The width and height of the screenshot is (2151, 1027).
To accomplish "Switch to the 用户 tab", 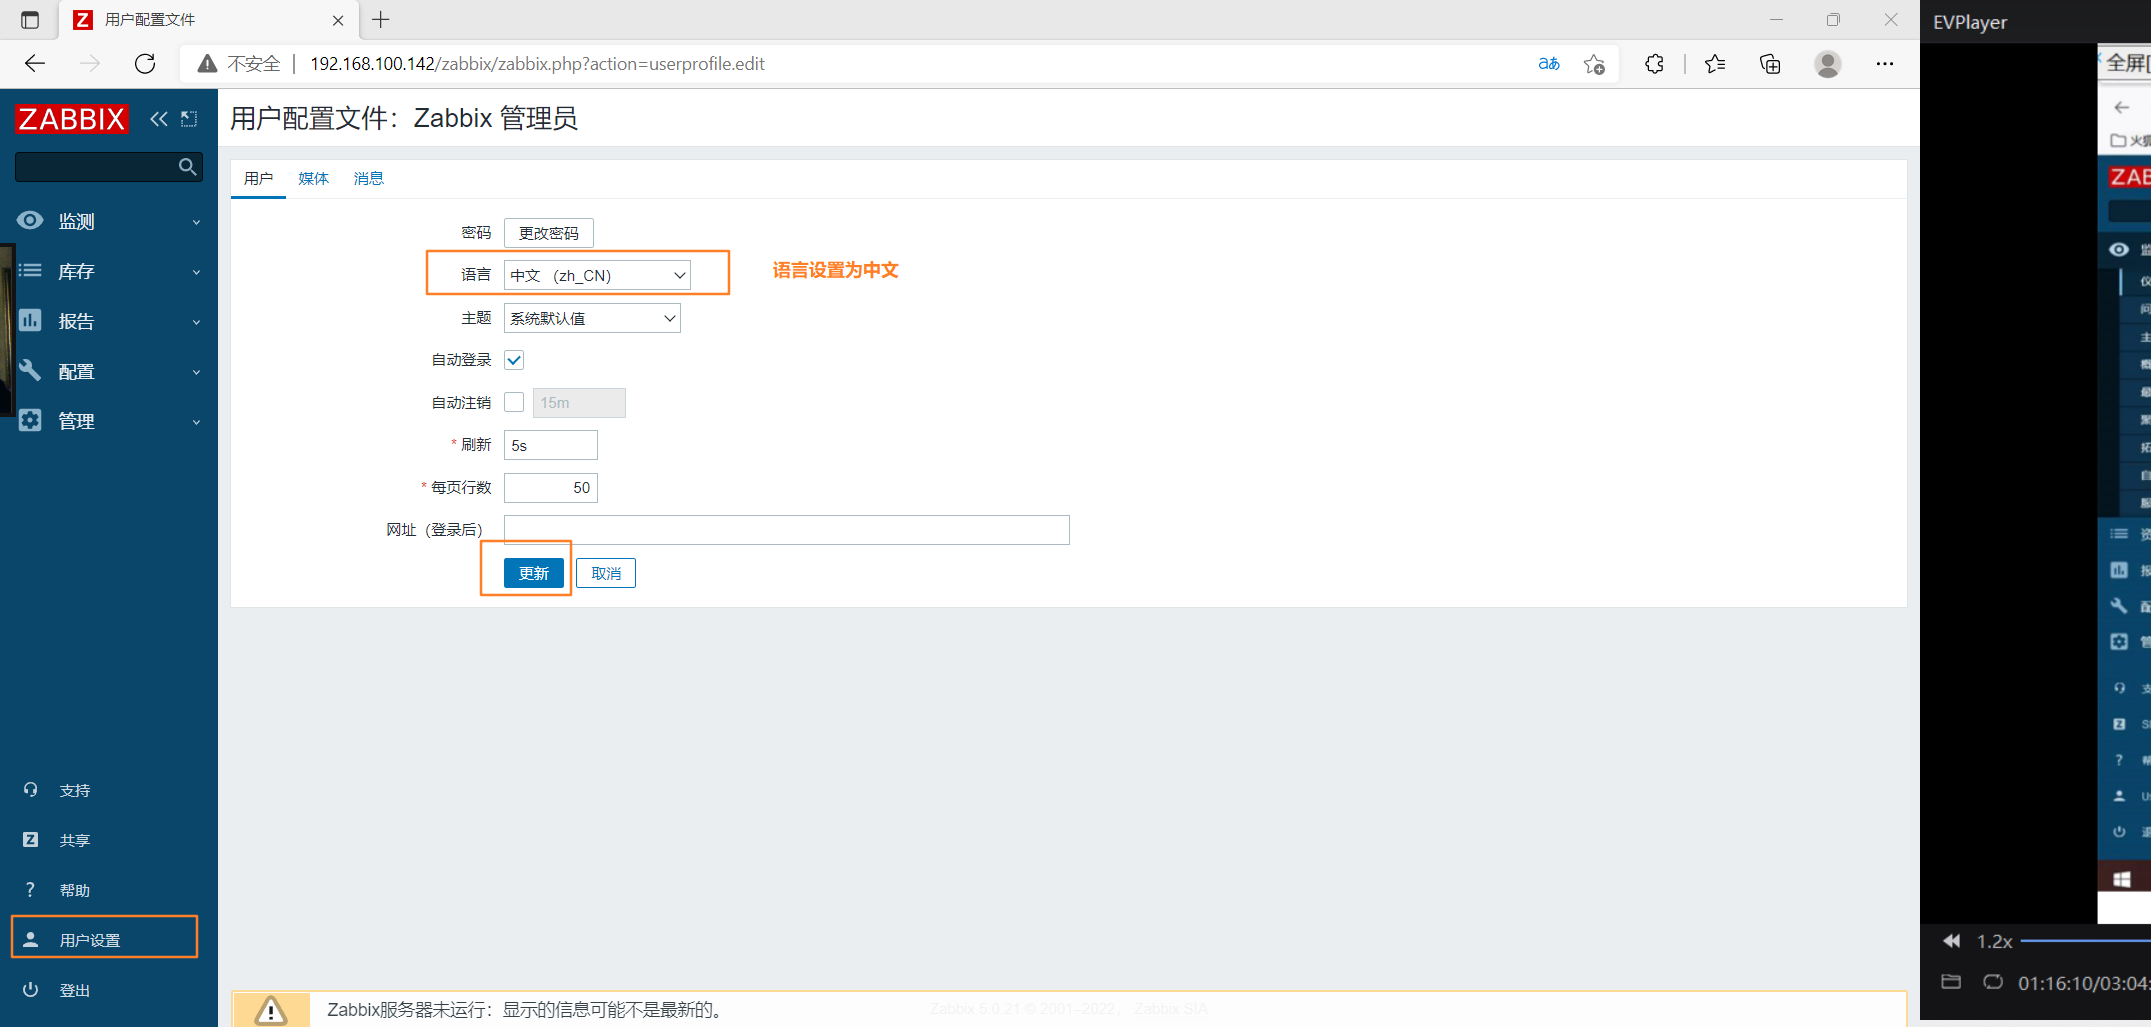I will [258, 178].
